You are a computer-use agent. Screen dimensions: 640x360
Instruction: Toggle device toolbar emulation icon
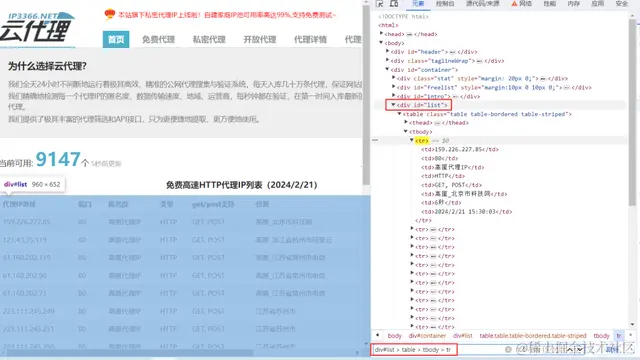point(394,4)
